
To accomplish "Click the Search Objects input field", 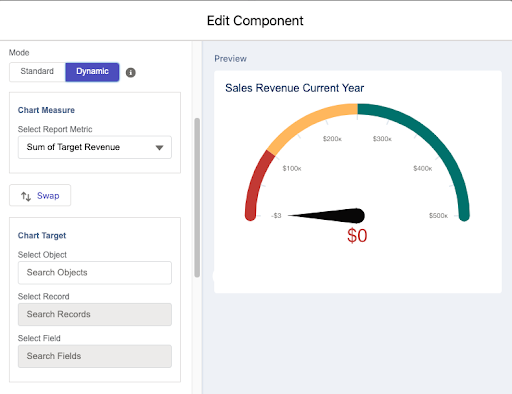I will [x=95, y=273].
